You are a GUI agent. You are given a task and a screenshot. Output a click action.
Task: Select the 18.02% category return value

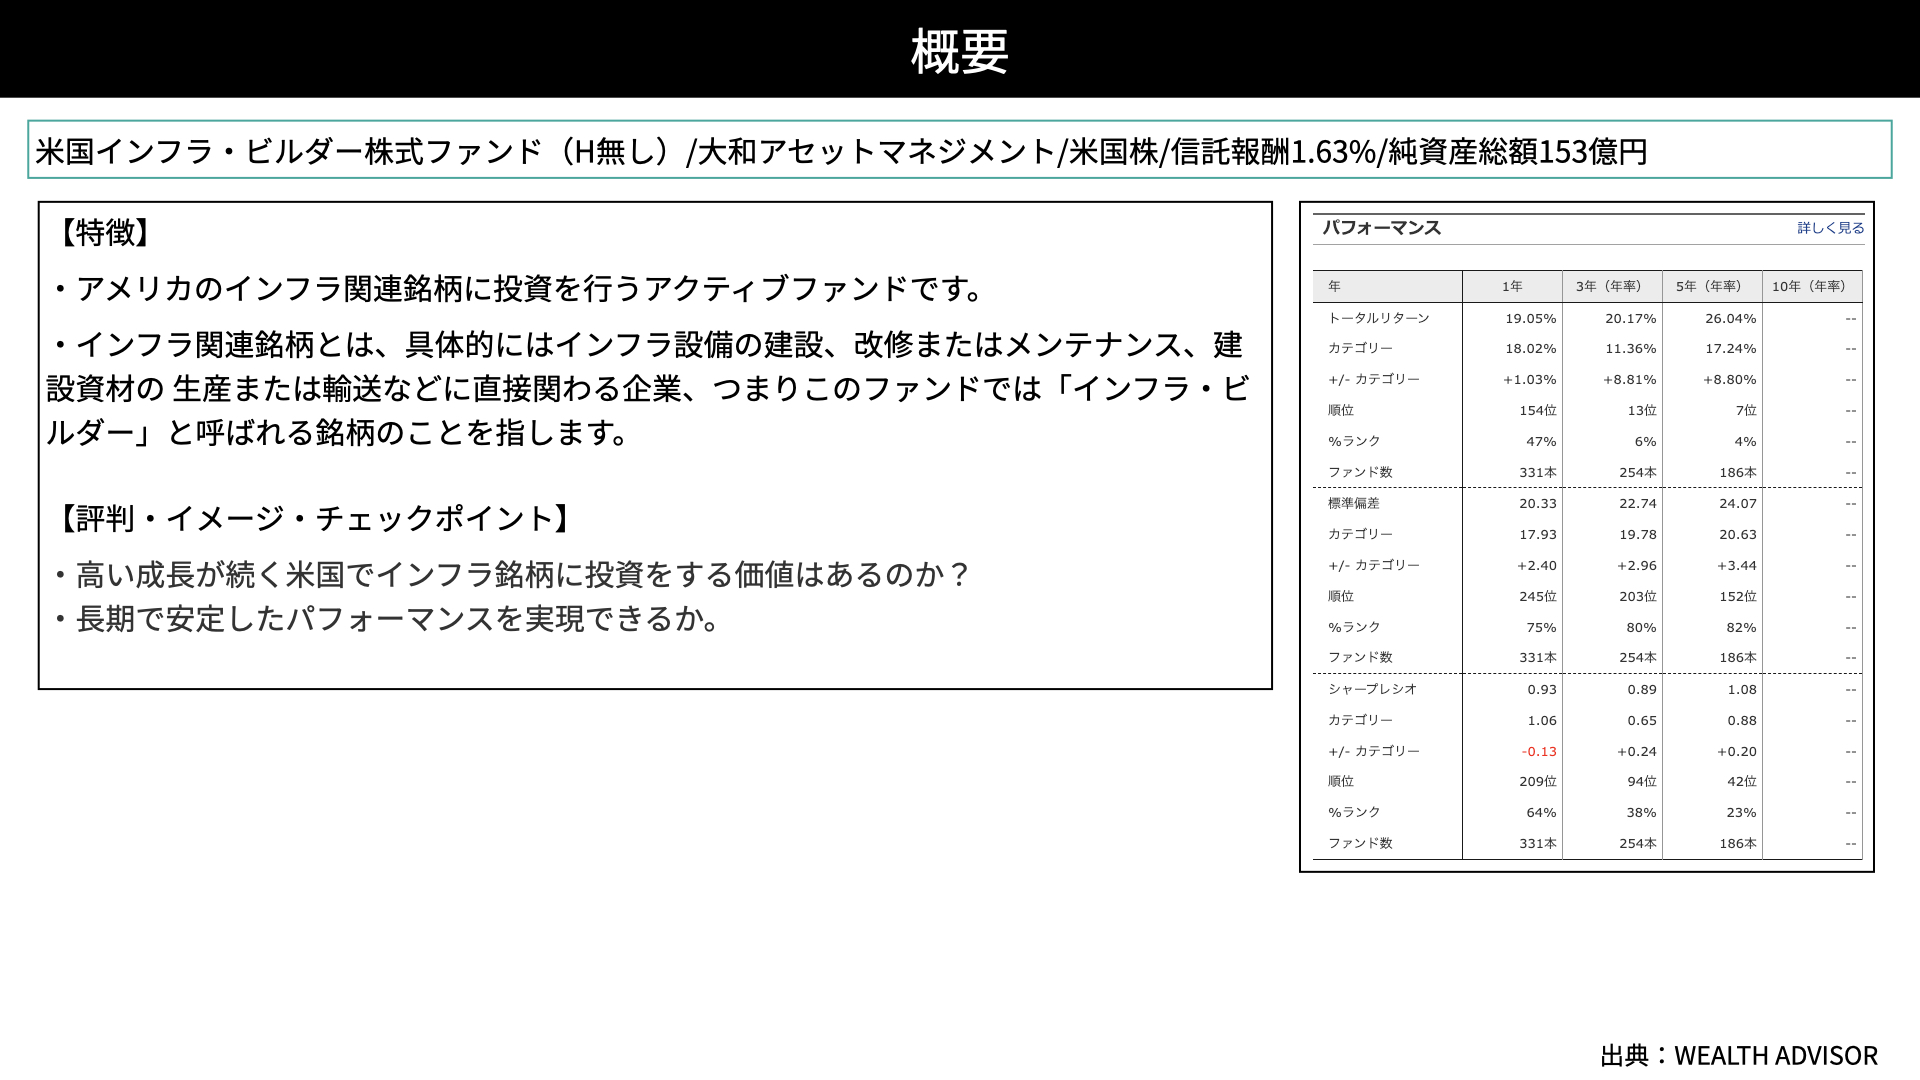(x=1530, y=349)
